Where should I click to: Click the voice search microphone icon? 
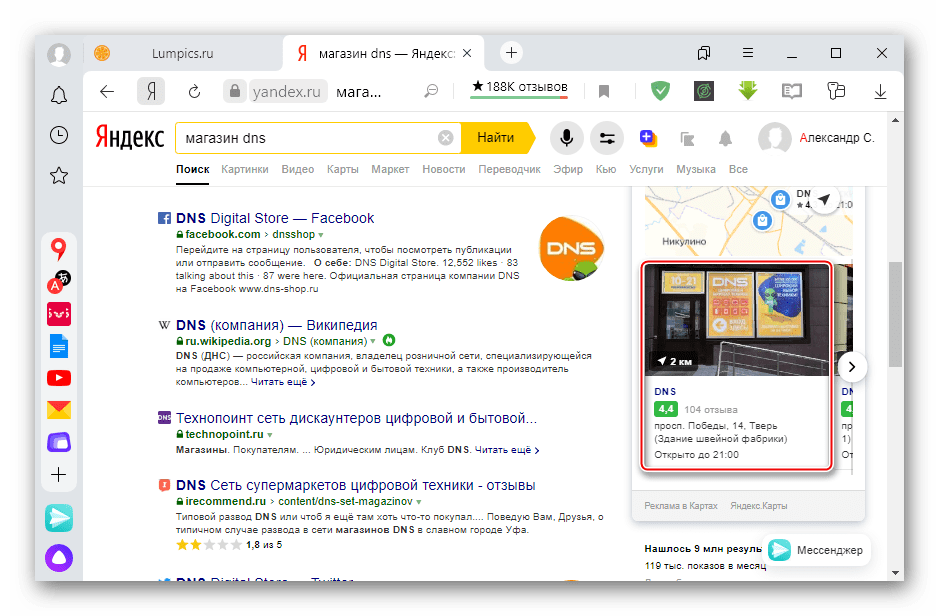pyautogui.click(x=566, y=138)
